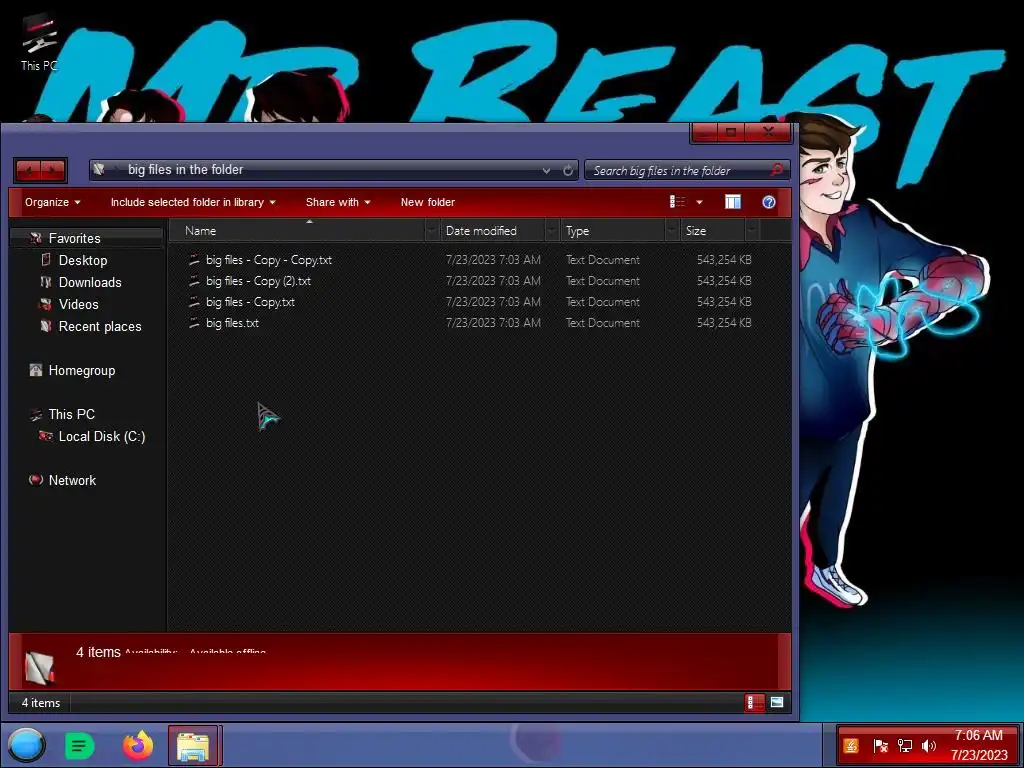
Task: Select This PC in the navigation pane
Action: coord(72,414)
